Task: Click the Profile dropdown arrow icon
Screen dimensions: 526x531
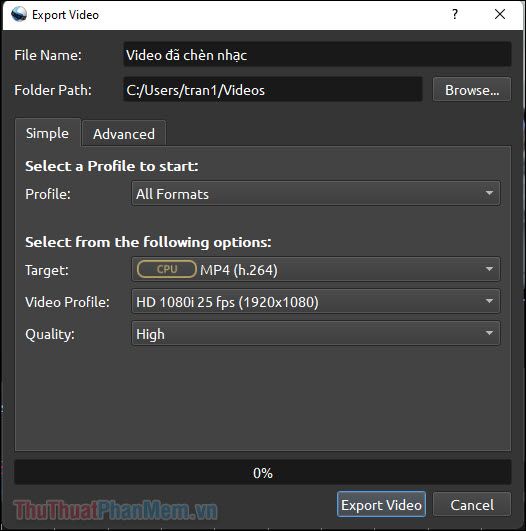Action: [489, 193]
